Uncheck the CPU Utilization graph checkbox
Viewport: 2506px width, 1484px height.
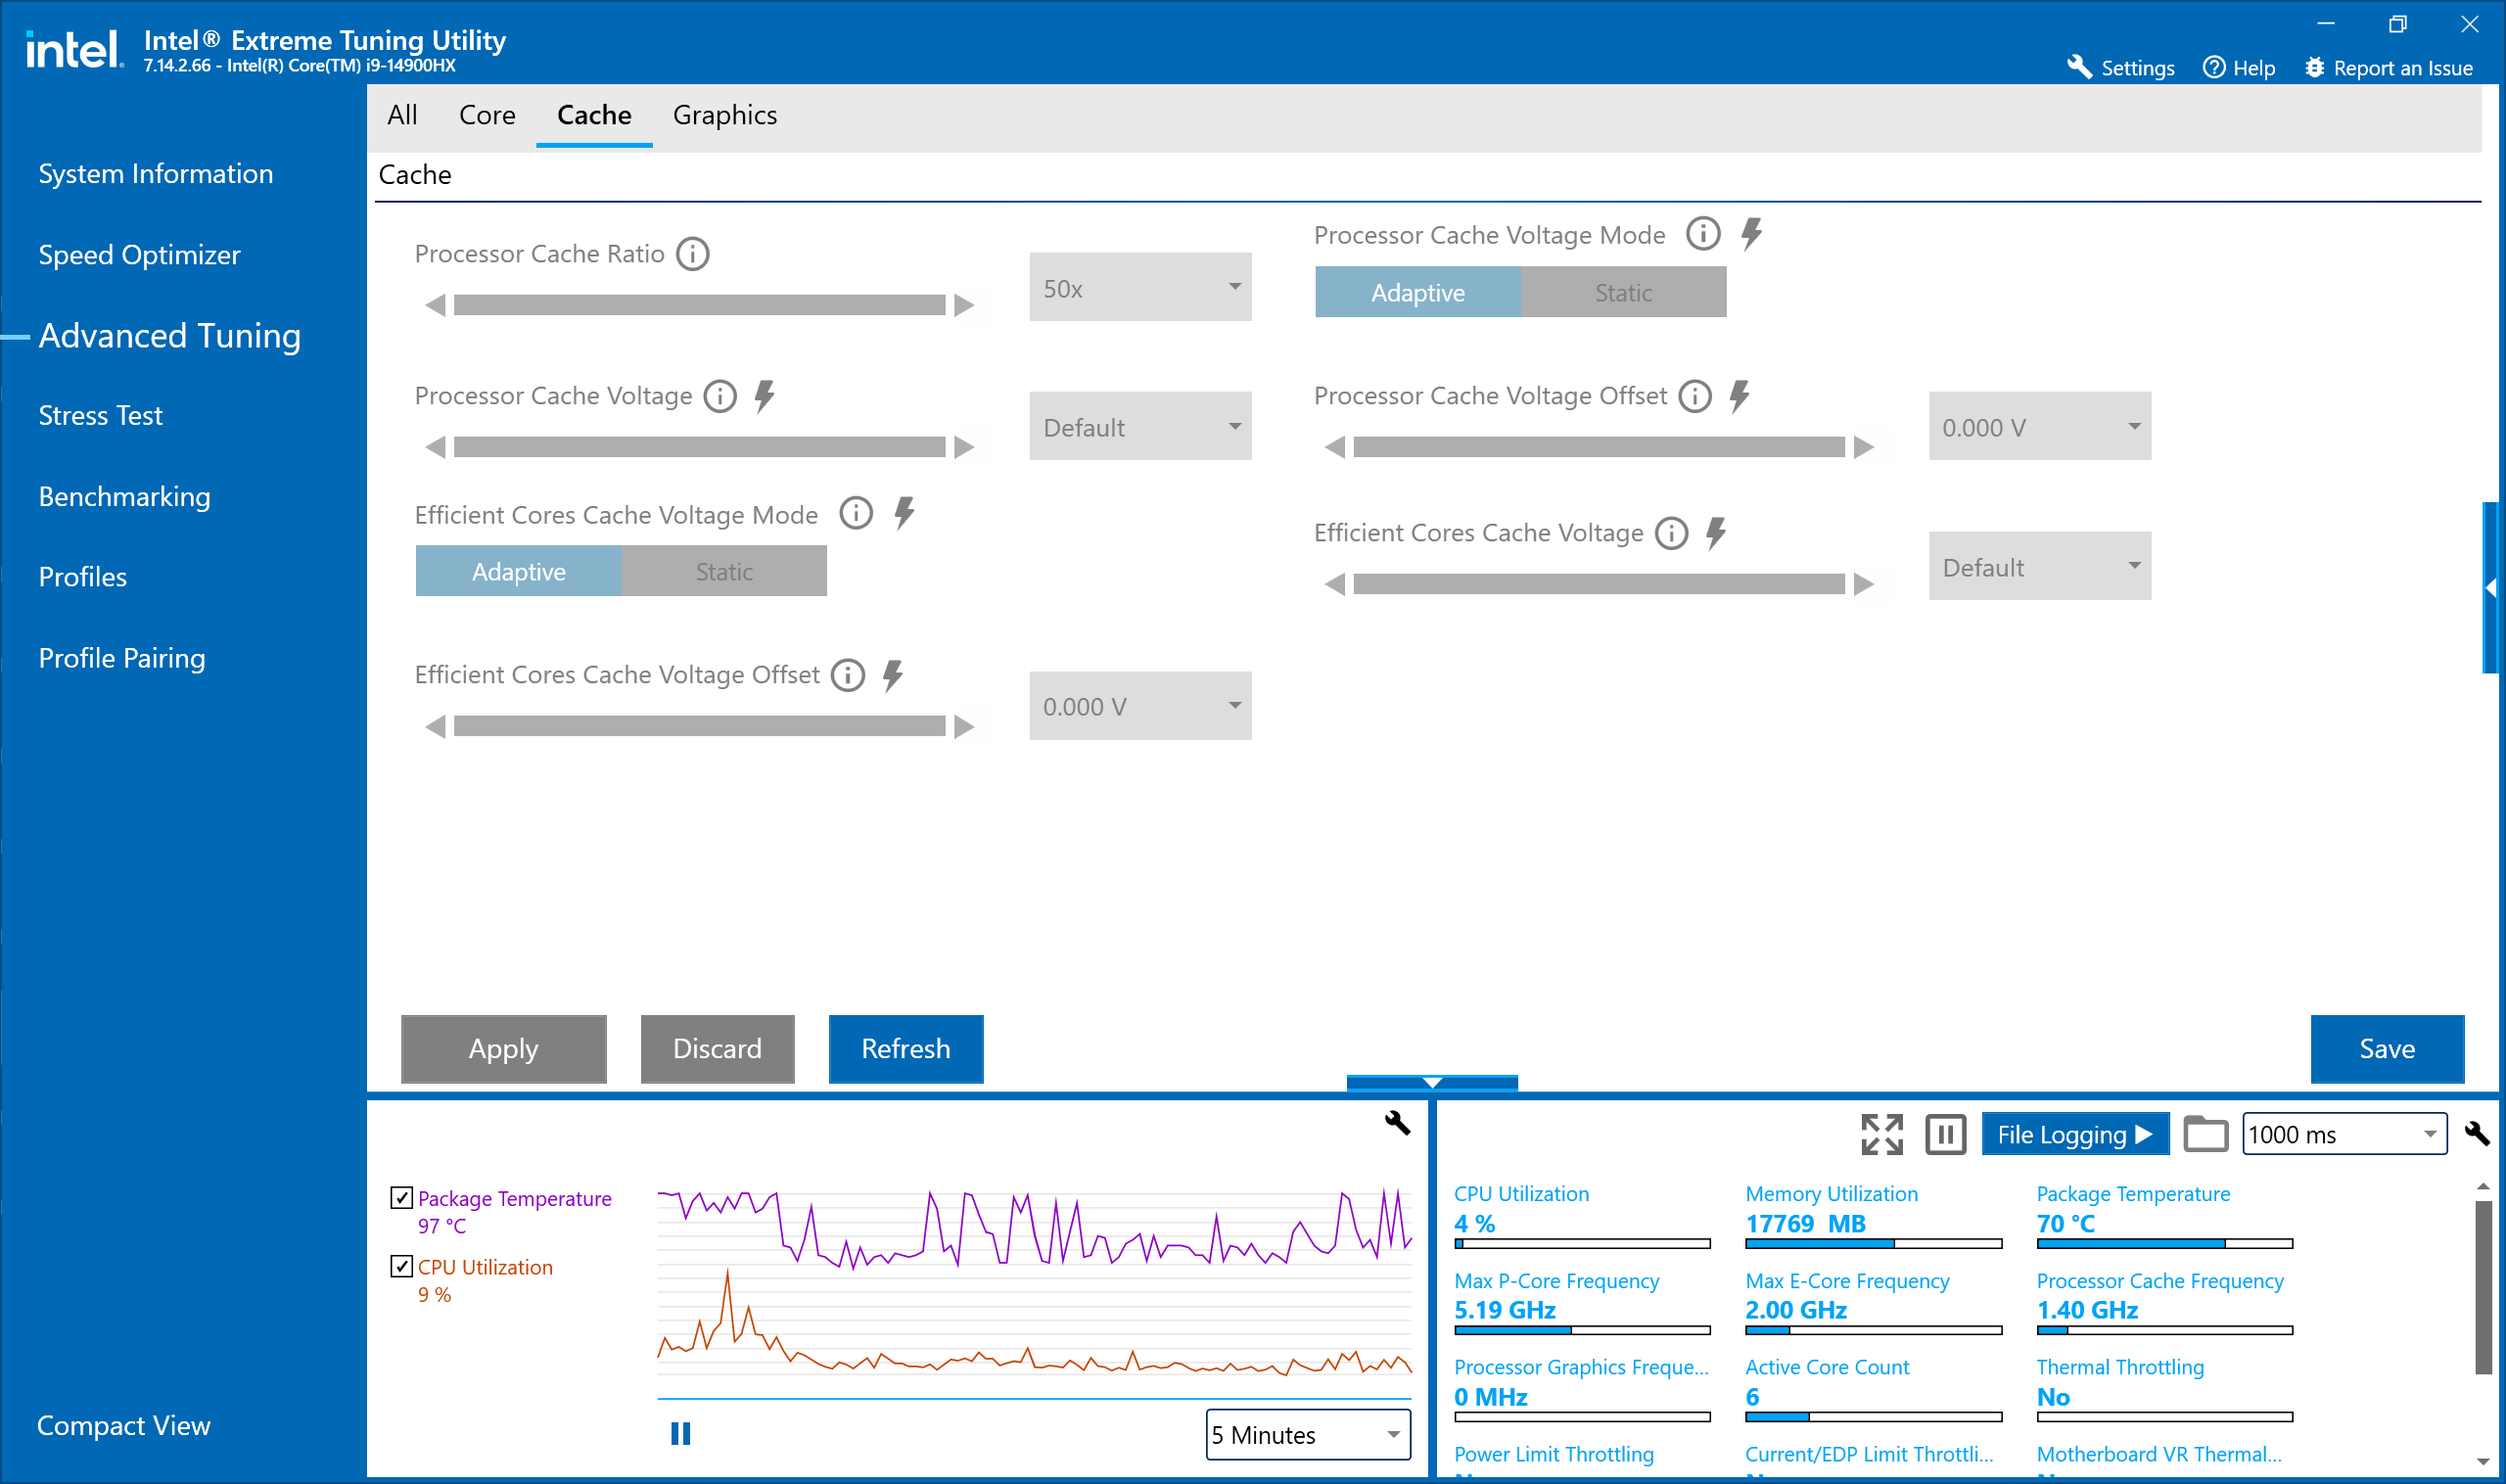click(x=402, y=1266)
